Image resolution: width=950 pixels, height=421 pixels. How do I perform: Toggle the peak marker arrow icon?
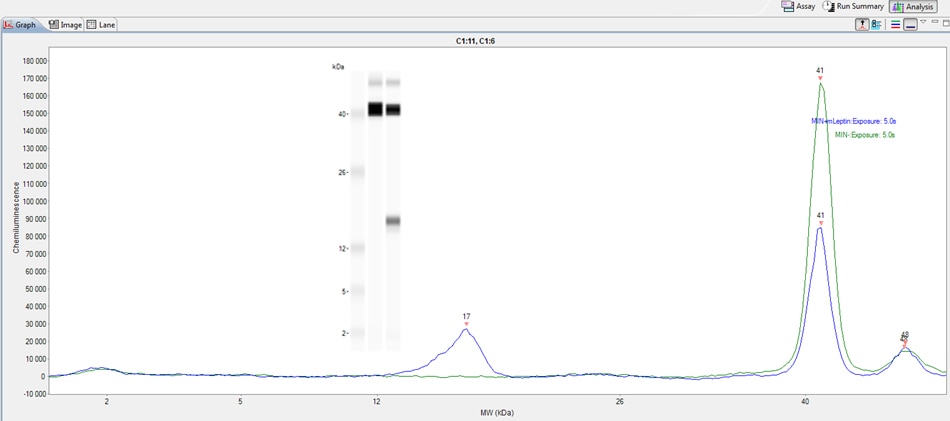[860, 24]
